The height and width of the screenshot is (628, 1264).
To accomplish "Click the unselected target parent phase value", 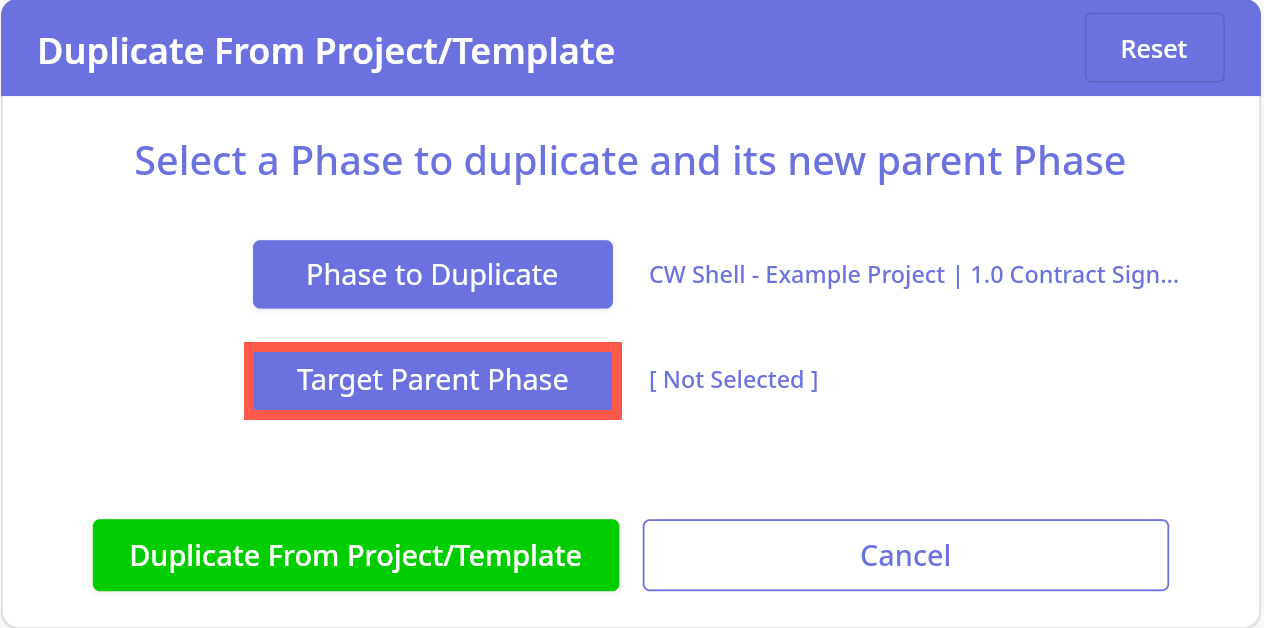I will [733, 380].
